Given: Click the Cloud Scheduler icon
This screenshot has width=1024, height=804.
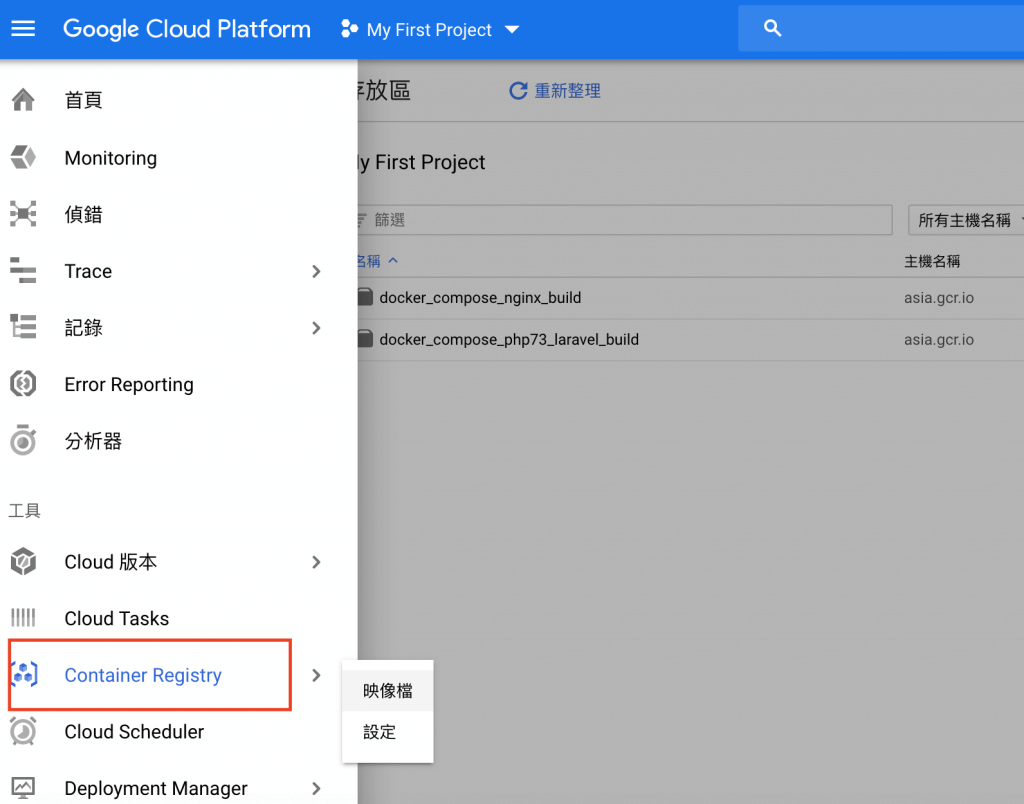Looking at the screenshot, I should coord(24,731).
